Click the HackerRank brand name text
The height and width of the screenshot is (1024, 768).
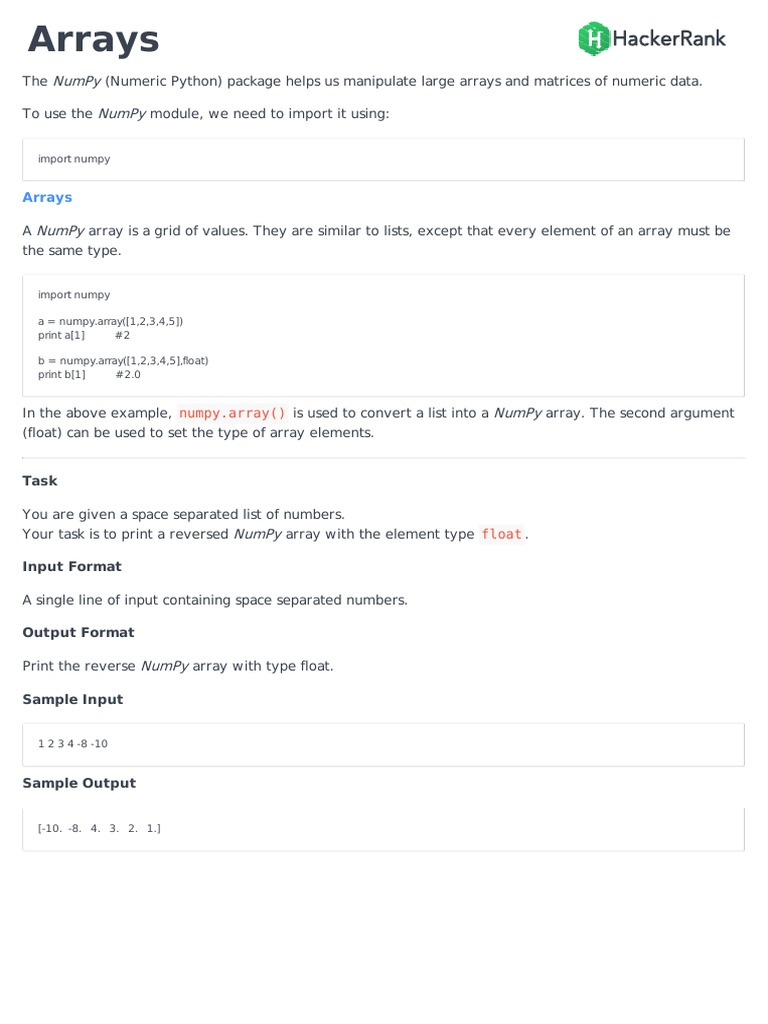coord(668,39)
